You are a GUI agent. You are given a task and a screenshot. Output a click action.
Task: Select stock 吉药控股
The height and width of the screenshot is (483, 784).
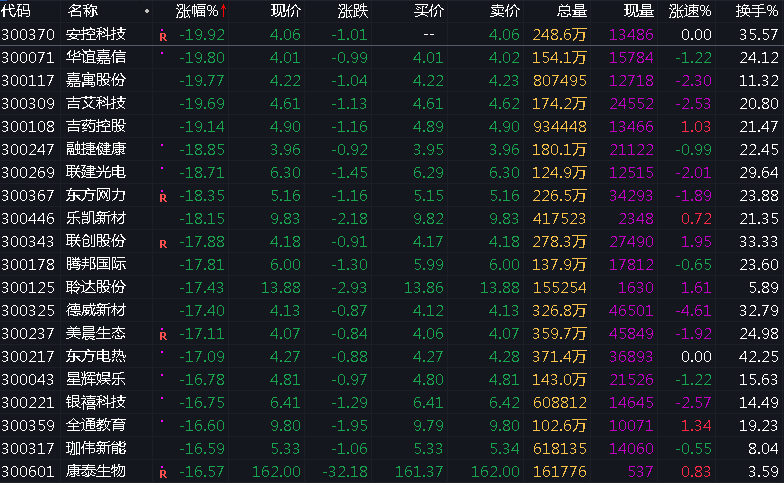tap(96, 126)
